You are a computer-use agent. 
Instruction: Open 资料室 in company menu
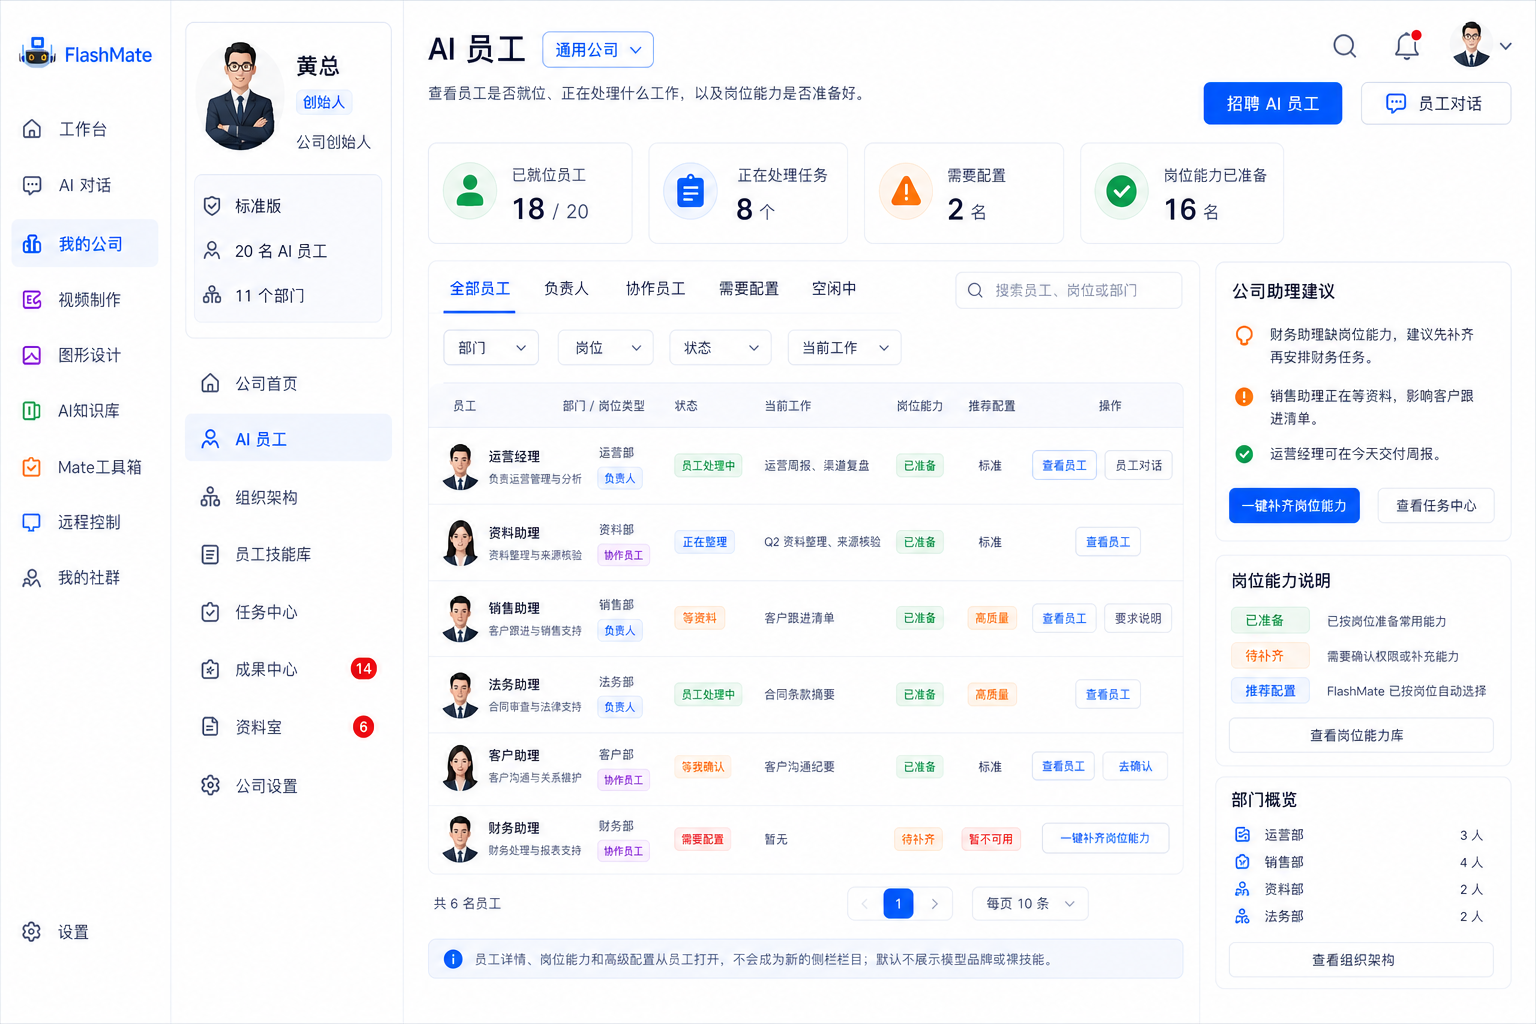tap(288, 727)
